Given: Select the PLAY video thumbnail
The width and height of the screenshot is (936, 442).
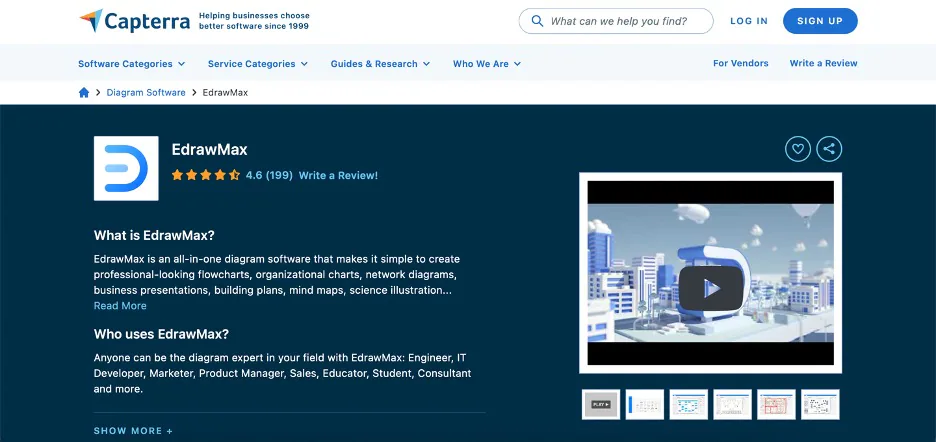Looking at the screenshot, I should pos(601,404).
